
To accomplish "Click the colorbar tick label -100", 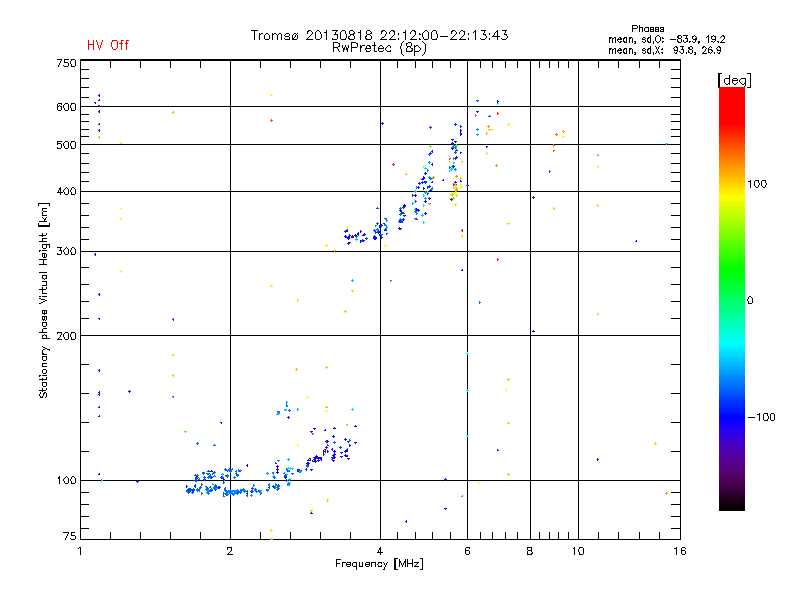I will click(x=763, y=417).
